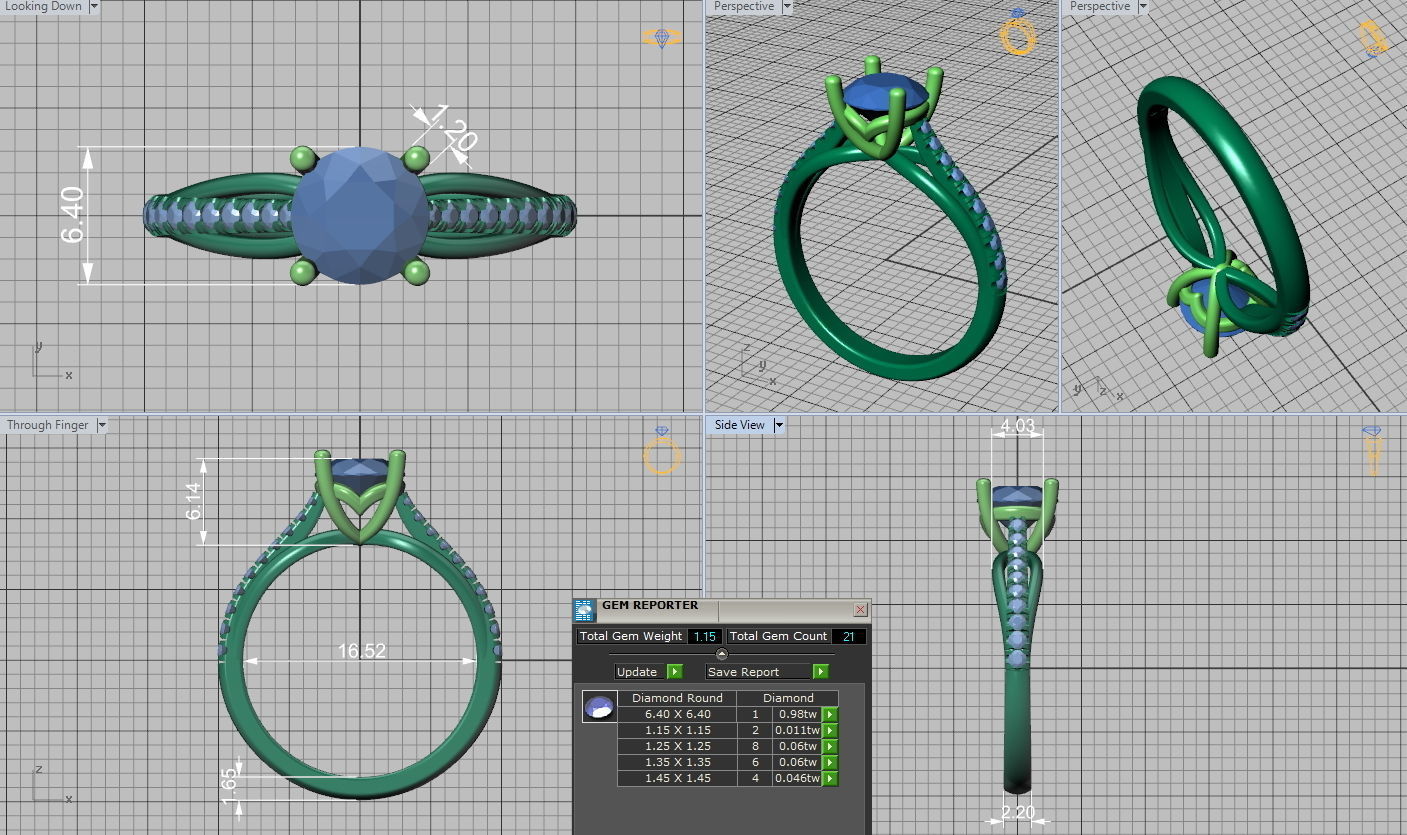
Task: Select the Side View viewport title
Action: coord(740,425)
